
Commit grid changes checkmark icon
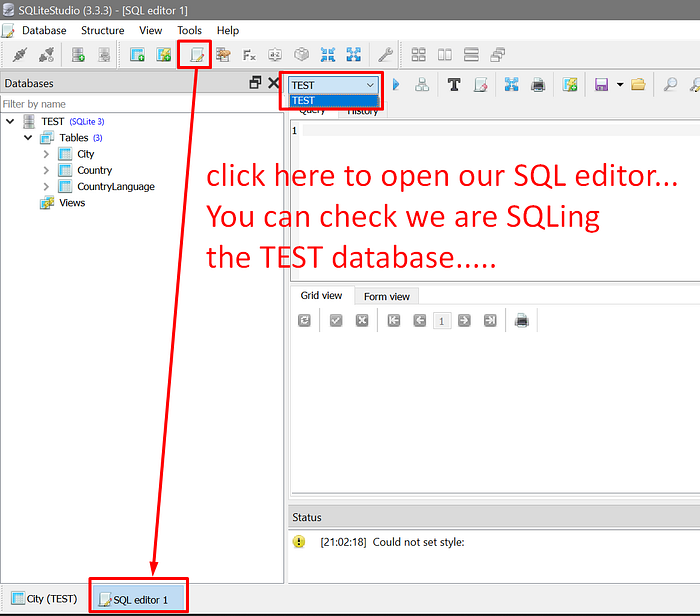[x=336, y=320]
